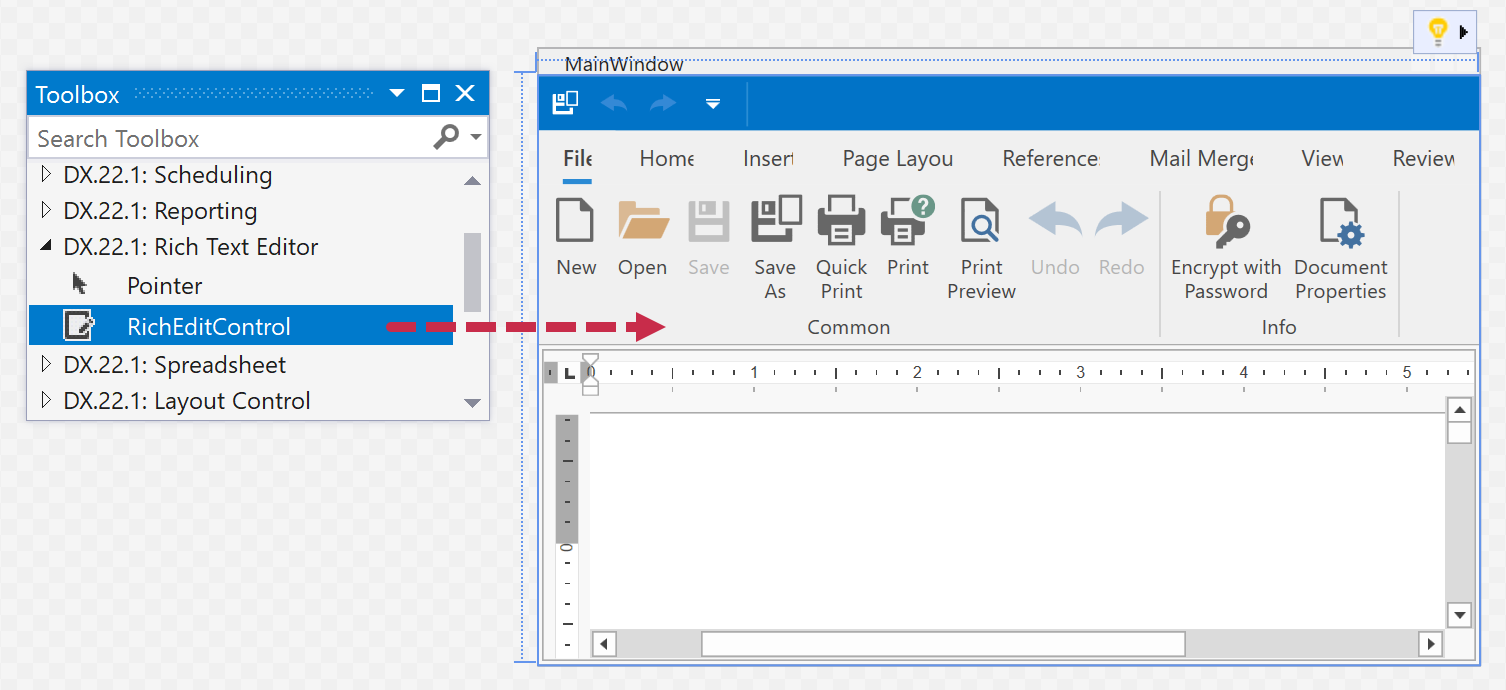Click the New document icon

pyautogui.click(x=576, y=222)
